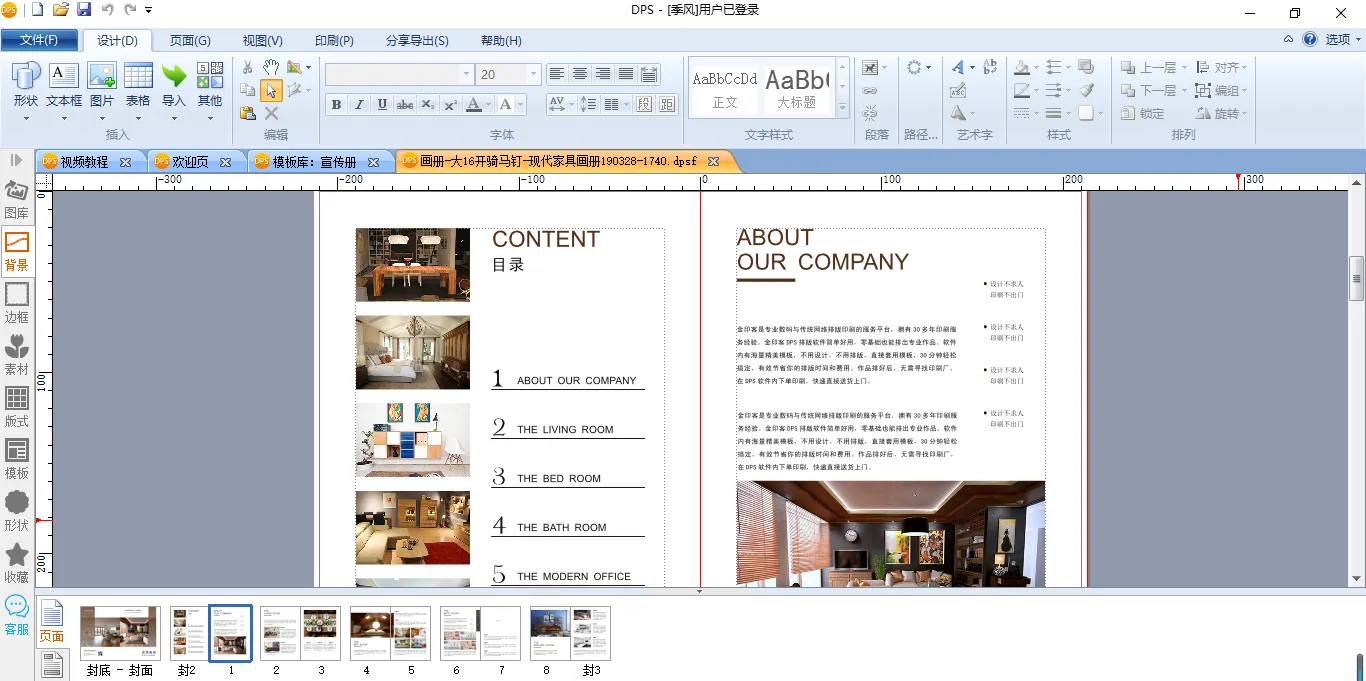Screen dimensions: 1366x681
Task: Click the 锁定 lock button
Action: 1142,113
